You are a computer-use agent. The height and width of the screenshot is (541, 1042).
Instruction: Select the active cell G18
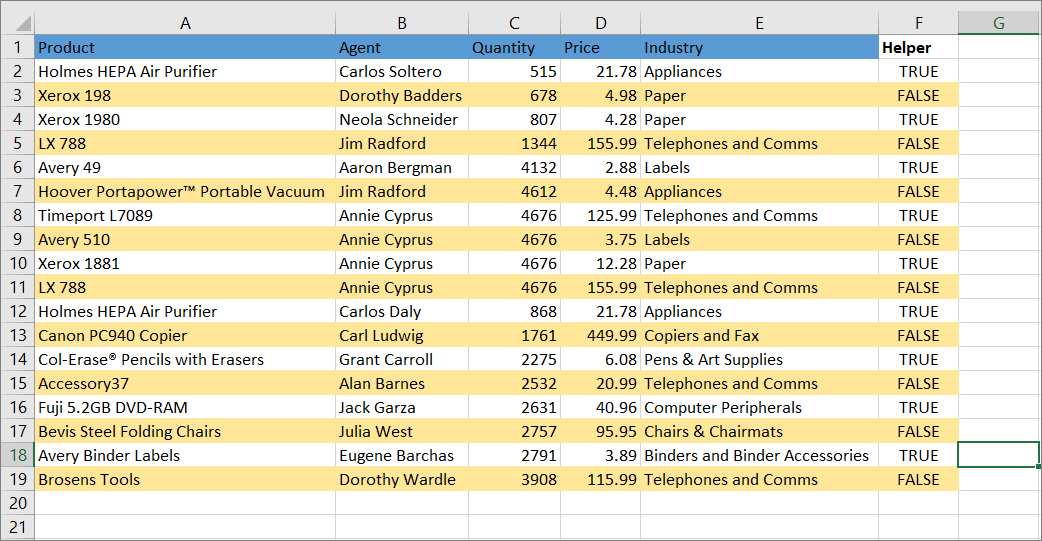coord(998,455)
